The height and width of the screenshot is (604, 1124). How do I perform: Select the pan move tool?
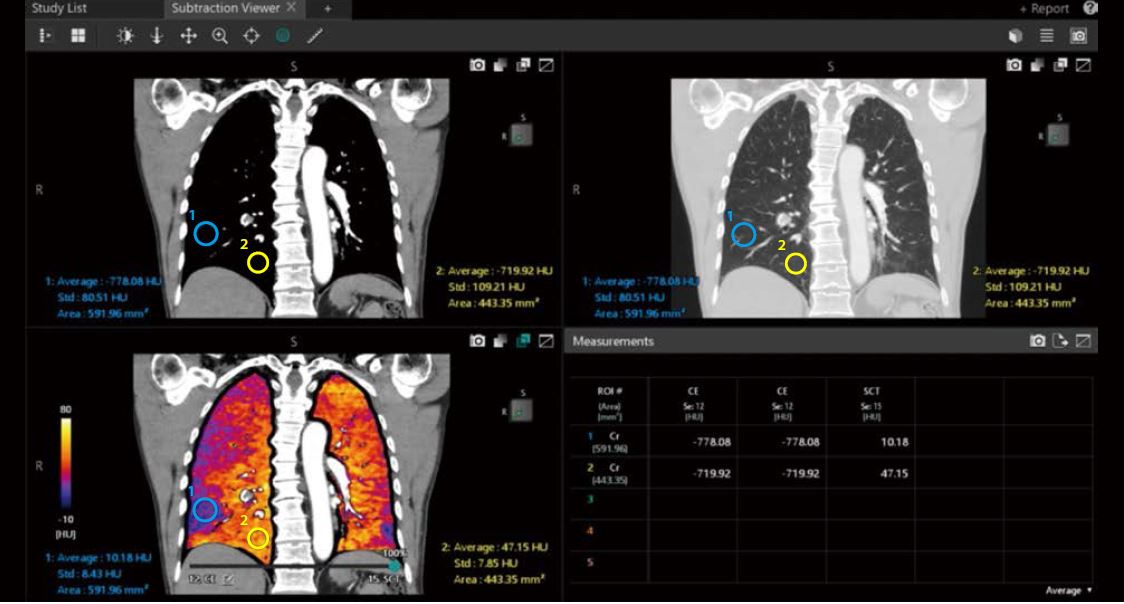[x=188, y=36]
